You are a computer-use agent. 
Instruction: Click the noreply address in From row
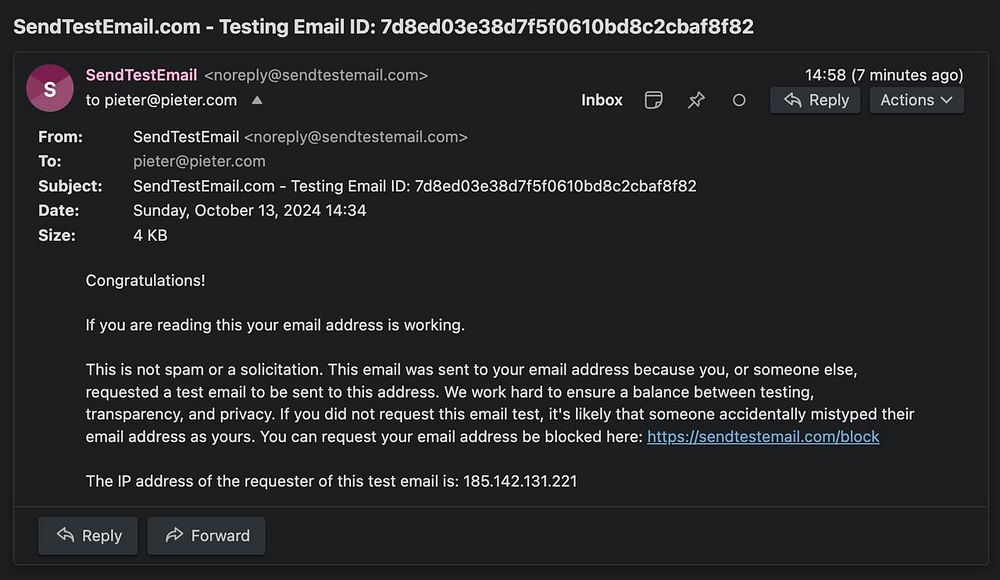tap(355, 137)
